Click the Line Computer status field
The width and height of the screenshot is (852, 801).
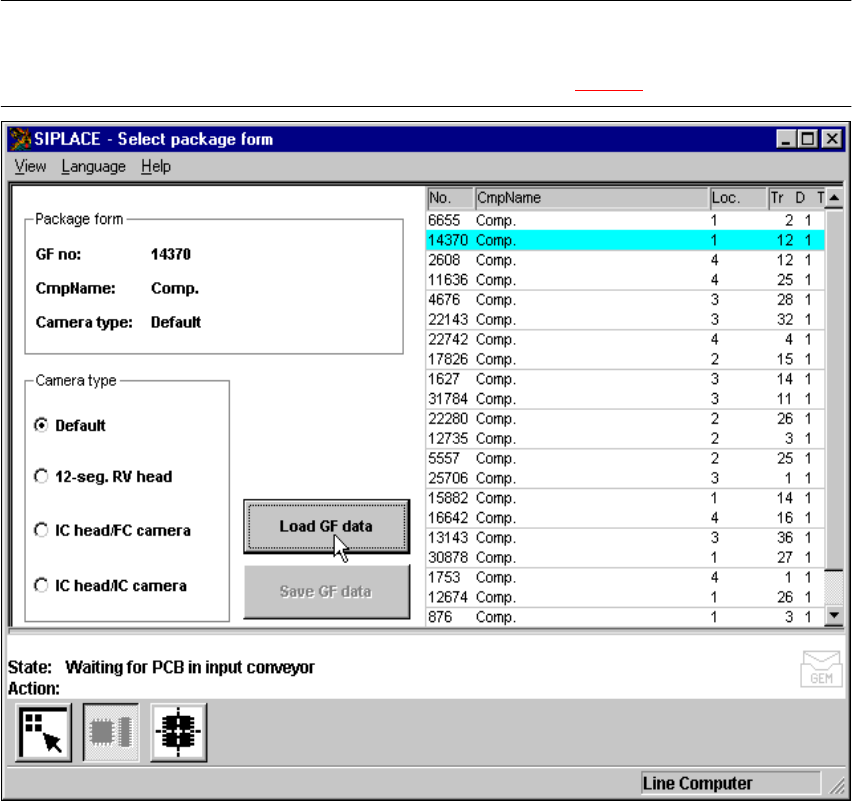[x=730, y=783]
